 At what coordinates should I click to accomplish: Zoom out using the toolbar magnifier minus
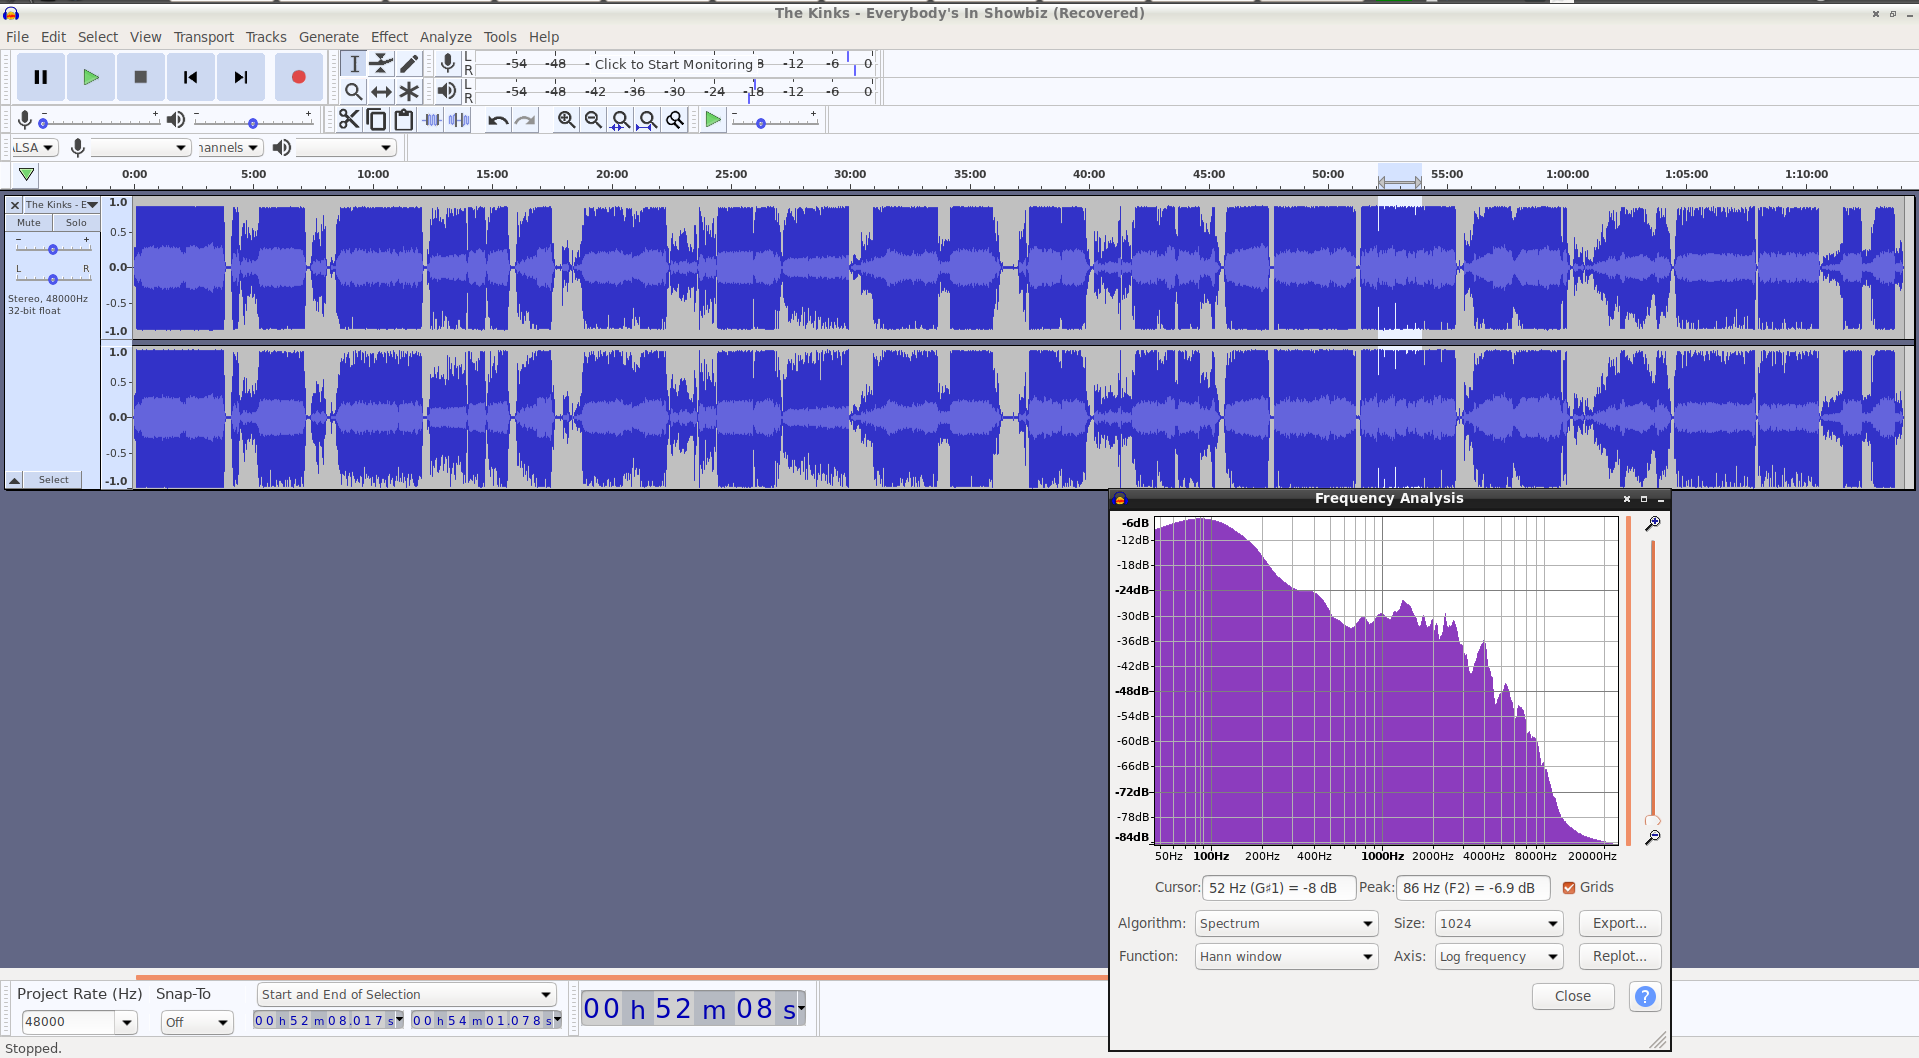pos(593,120)
